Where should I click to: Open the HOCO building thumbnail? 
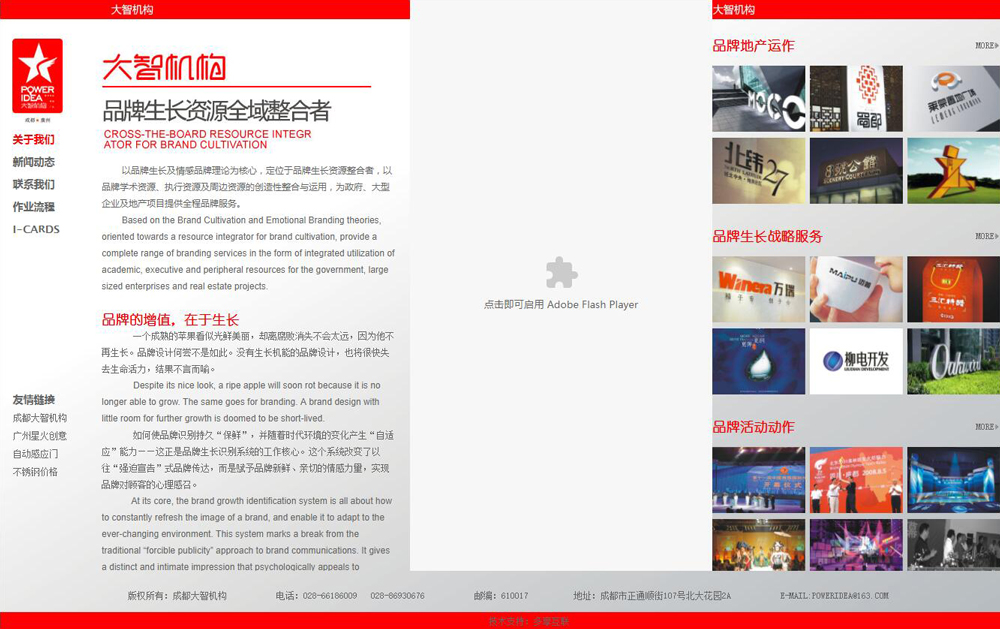758,99
